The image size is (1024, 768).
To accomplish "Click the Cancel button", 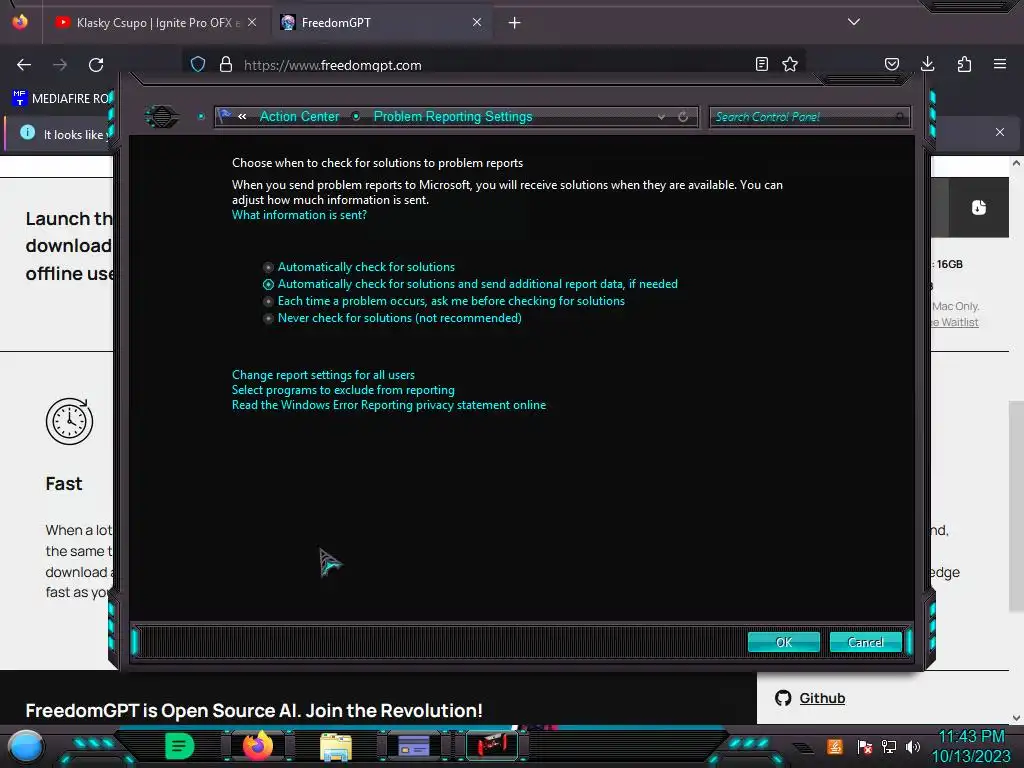I will tap(865, 642).
